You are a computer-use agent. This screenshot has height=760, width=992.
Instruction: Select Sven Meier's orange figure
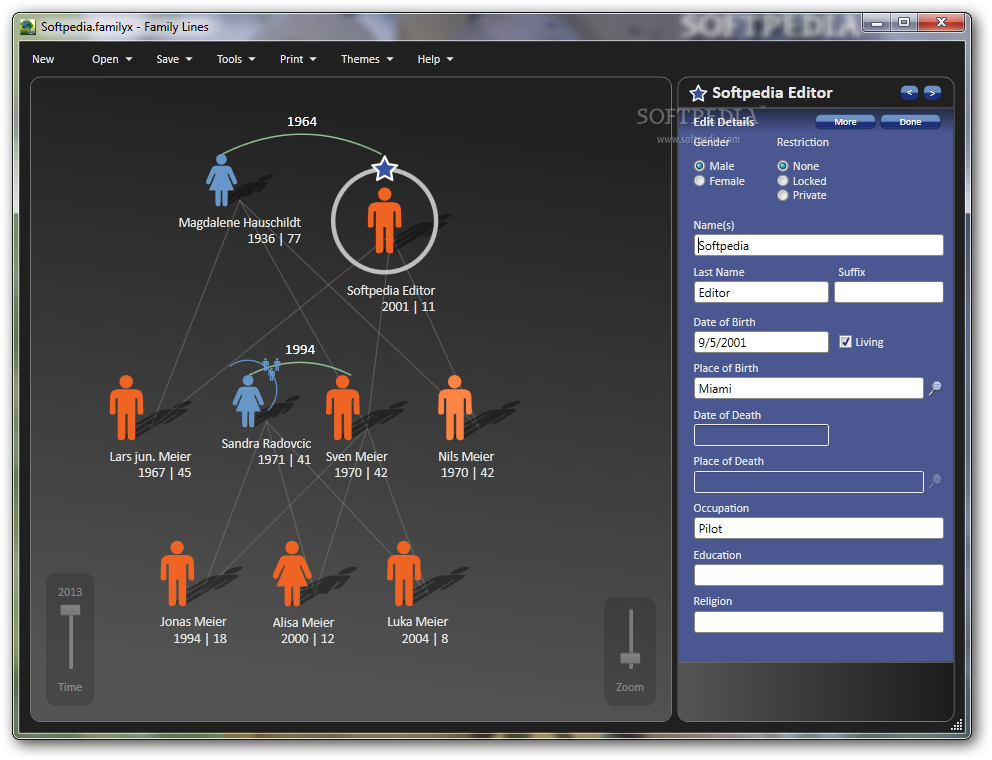pyautogui.click(x=342, y=408)
